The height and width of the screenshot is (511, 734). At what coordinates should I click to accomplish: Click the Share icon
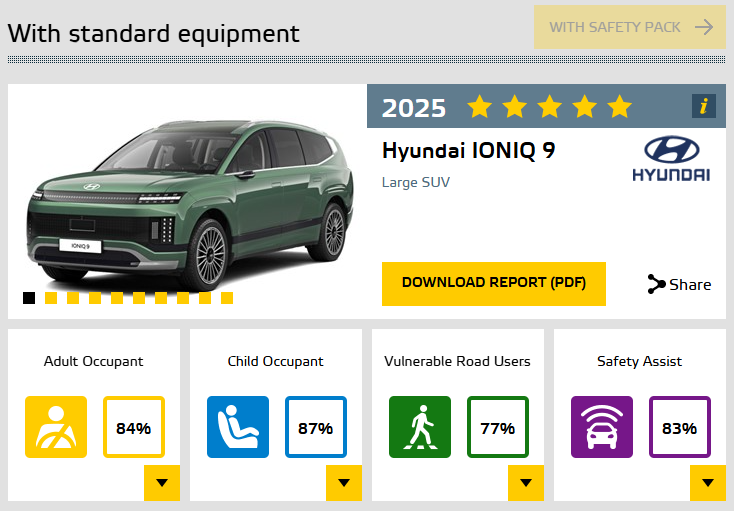tap(657, 284)
